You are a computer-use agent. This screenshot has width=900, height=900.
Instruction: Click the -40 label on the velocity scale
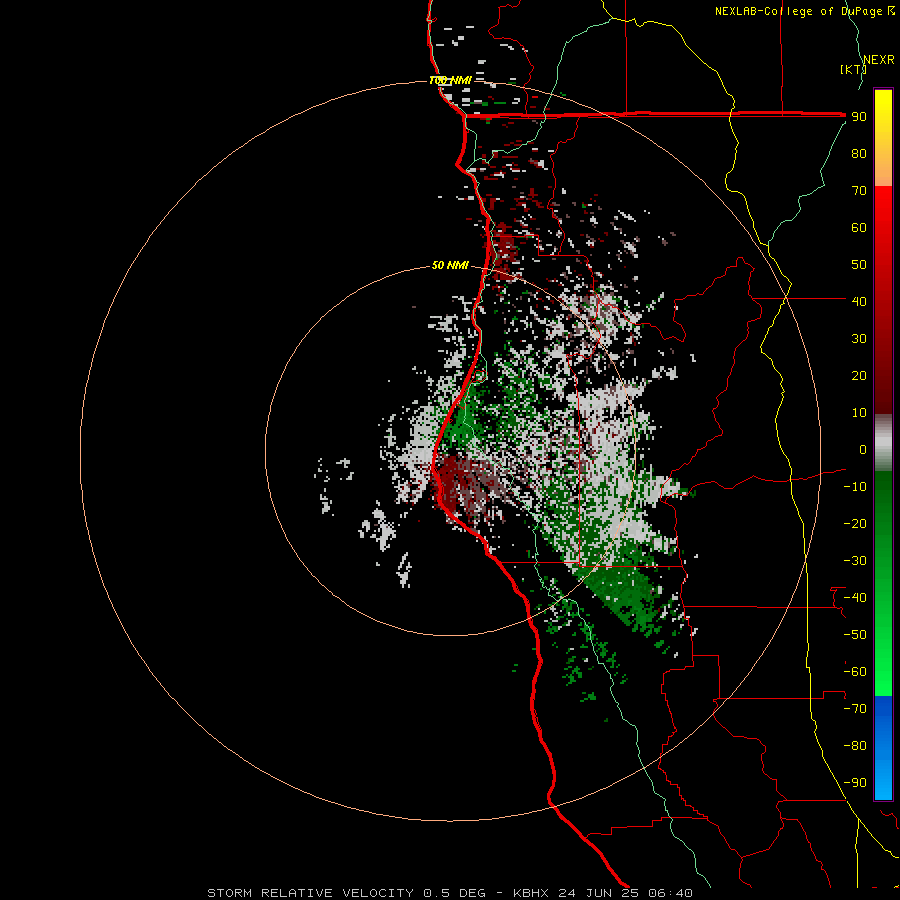(x=855, y=598)
